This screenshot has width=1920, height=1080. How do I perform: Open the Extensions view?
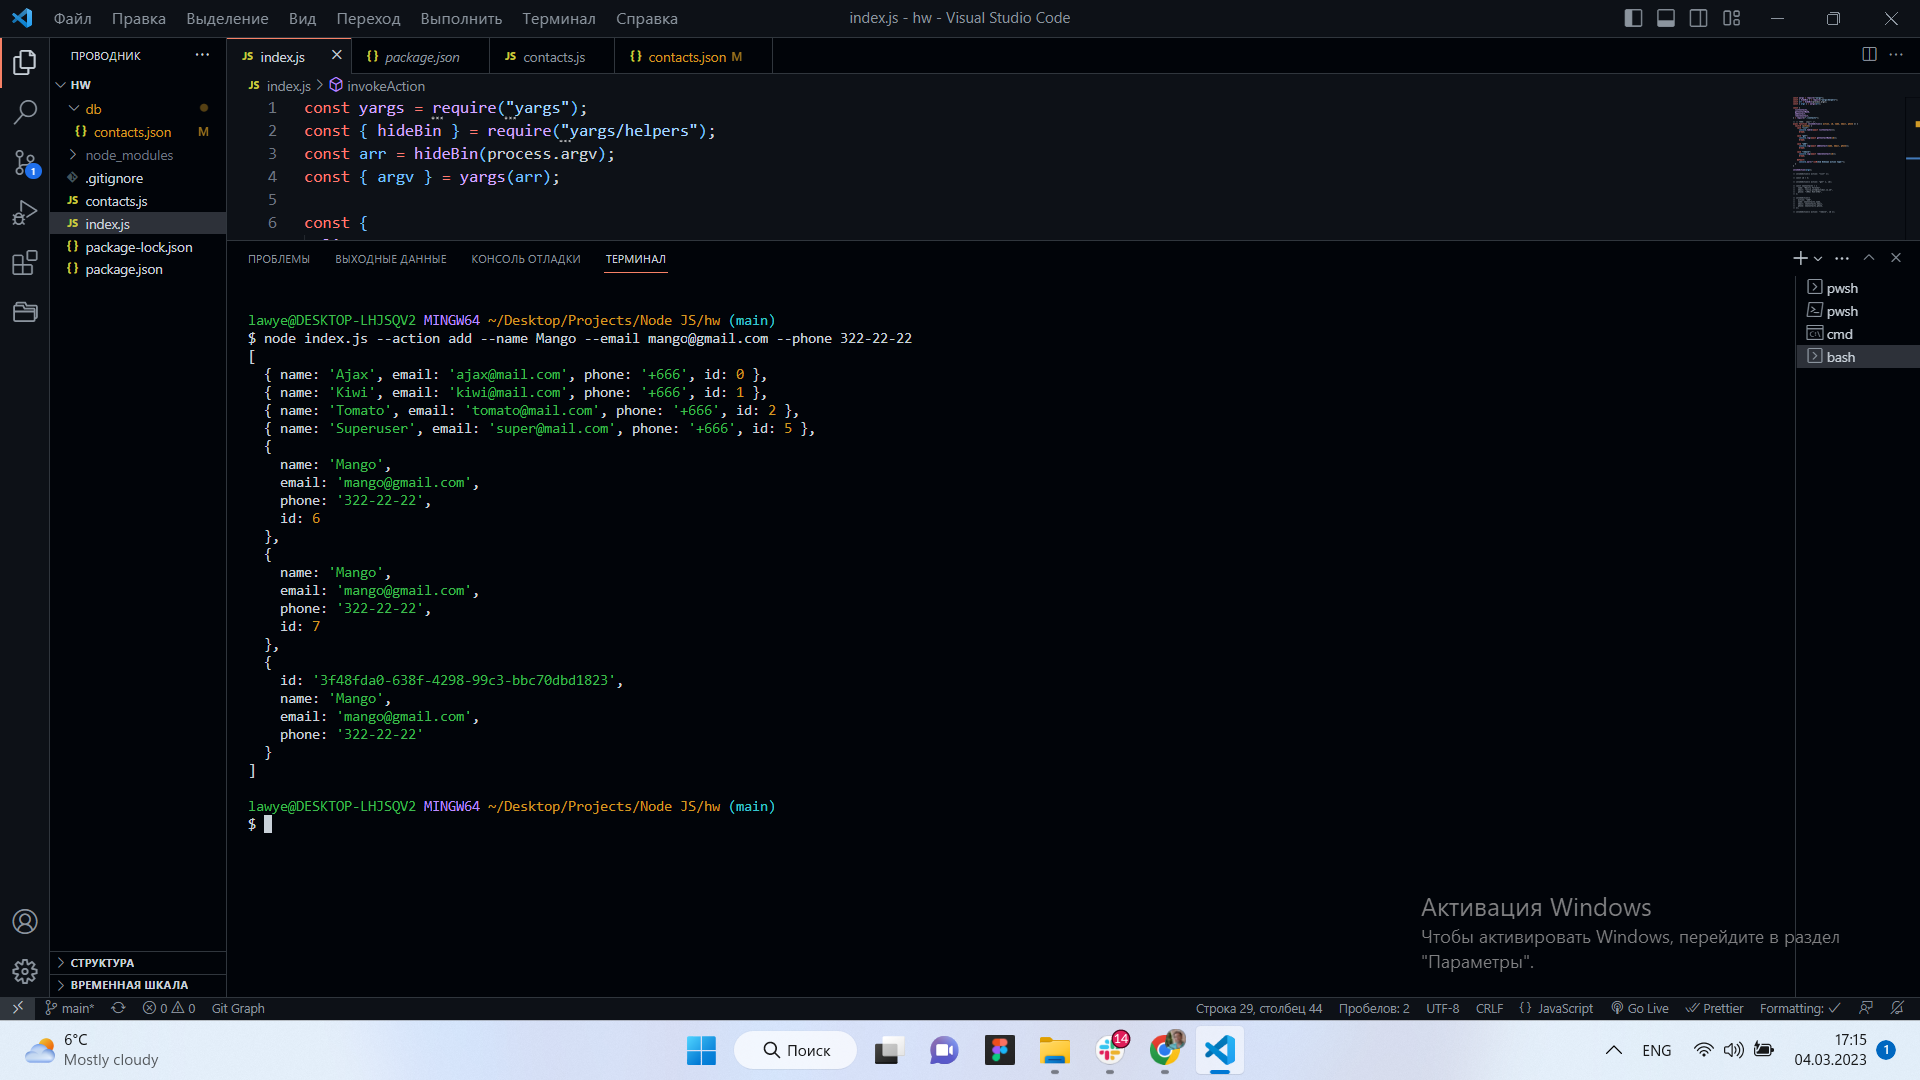[25, 263]
